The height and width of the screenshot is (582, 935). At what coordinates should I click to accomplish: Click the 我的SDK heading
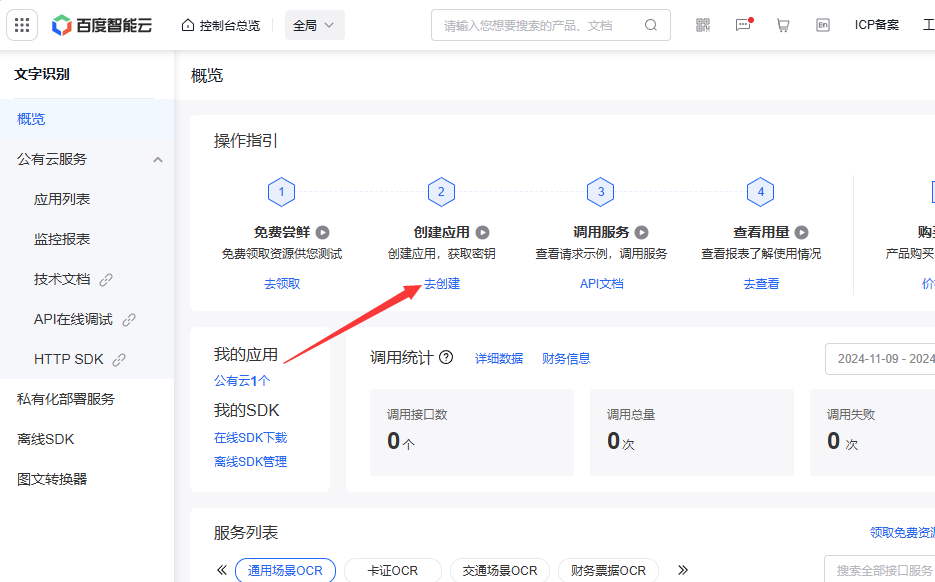click(246, 410)
